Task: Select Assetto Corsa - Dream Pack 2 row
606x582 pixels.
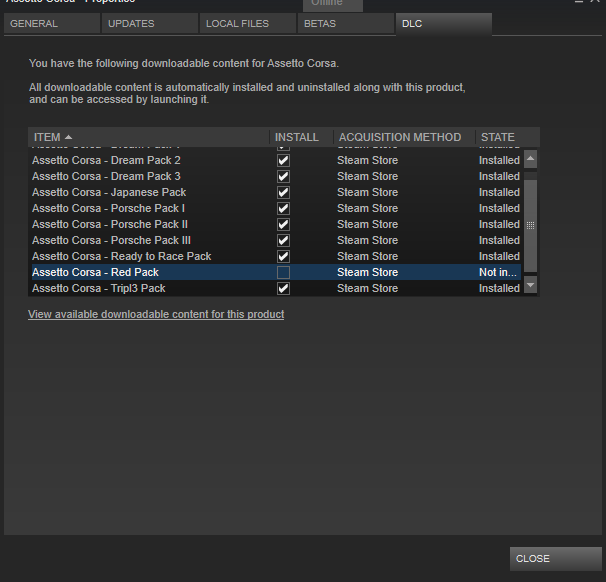Action: click(276, 160)
